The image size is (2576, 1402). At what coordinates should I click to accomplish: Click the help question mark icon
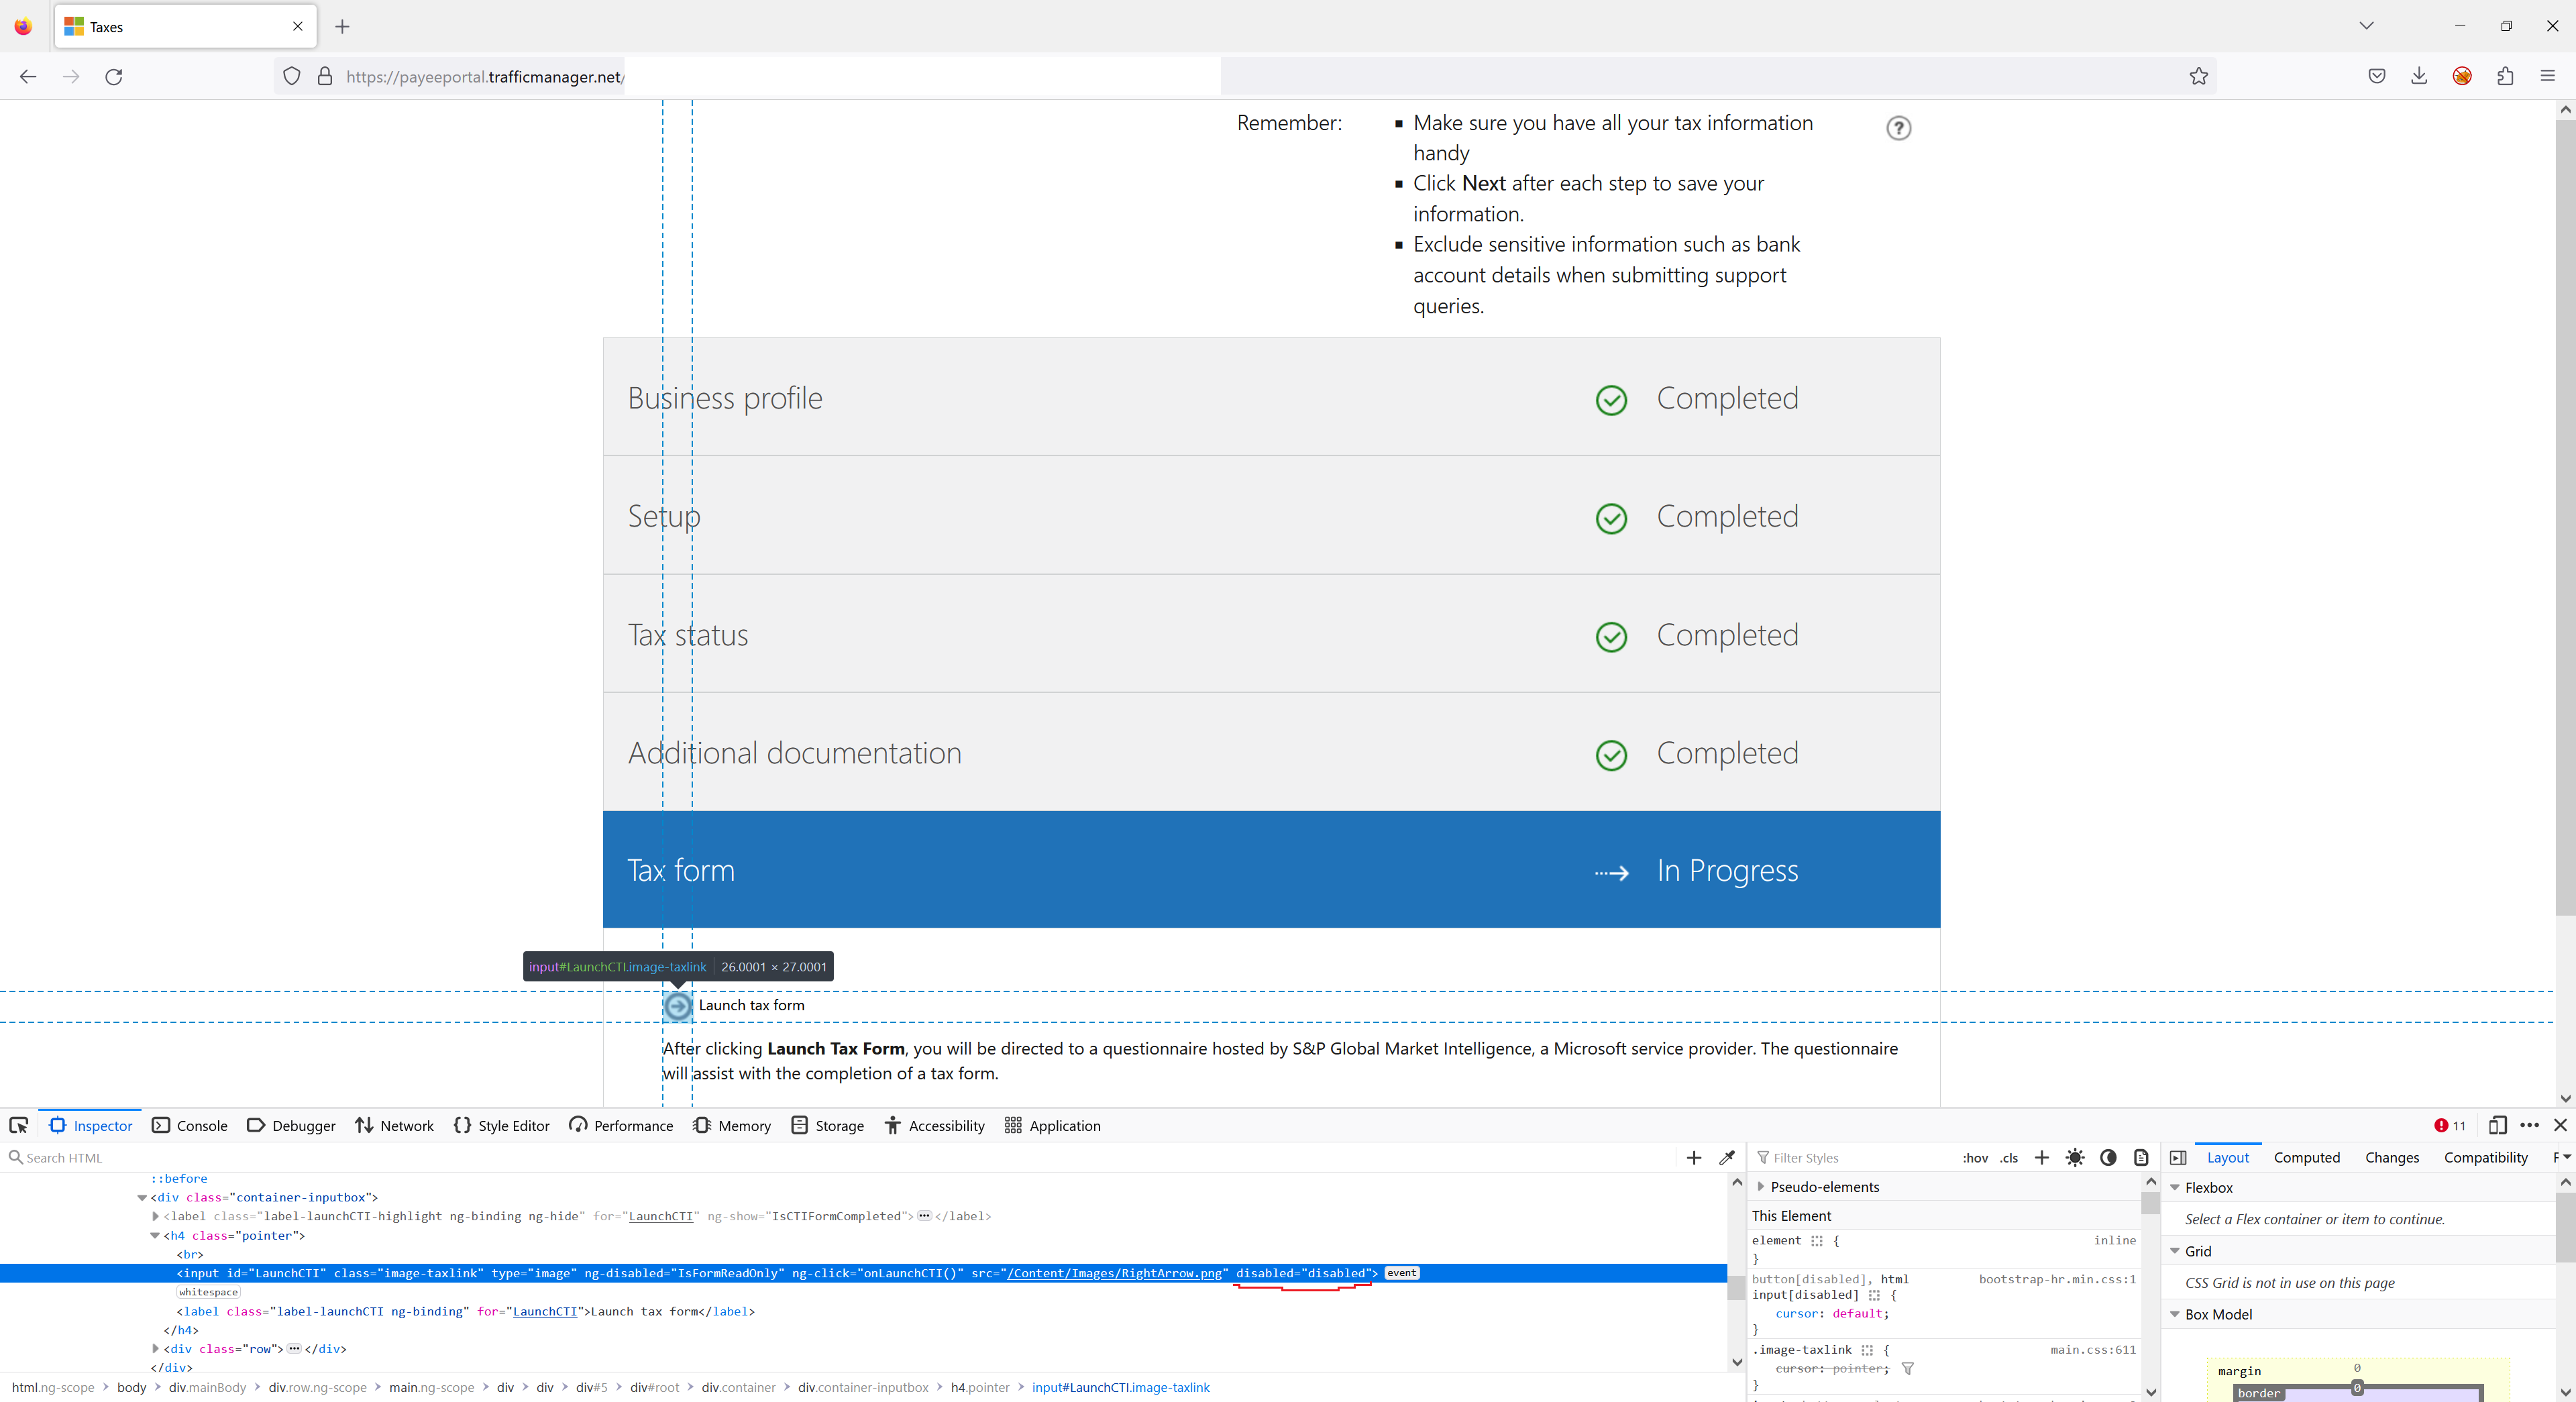[x=1898, y=128]
